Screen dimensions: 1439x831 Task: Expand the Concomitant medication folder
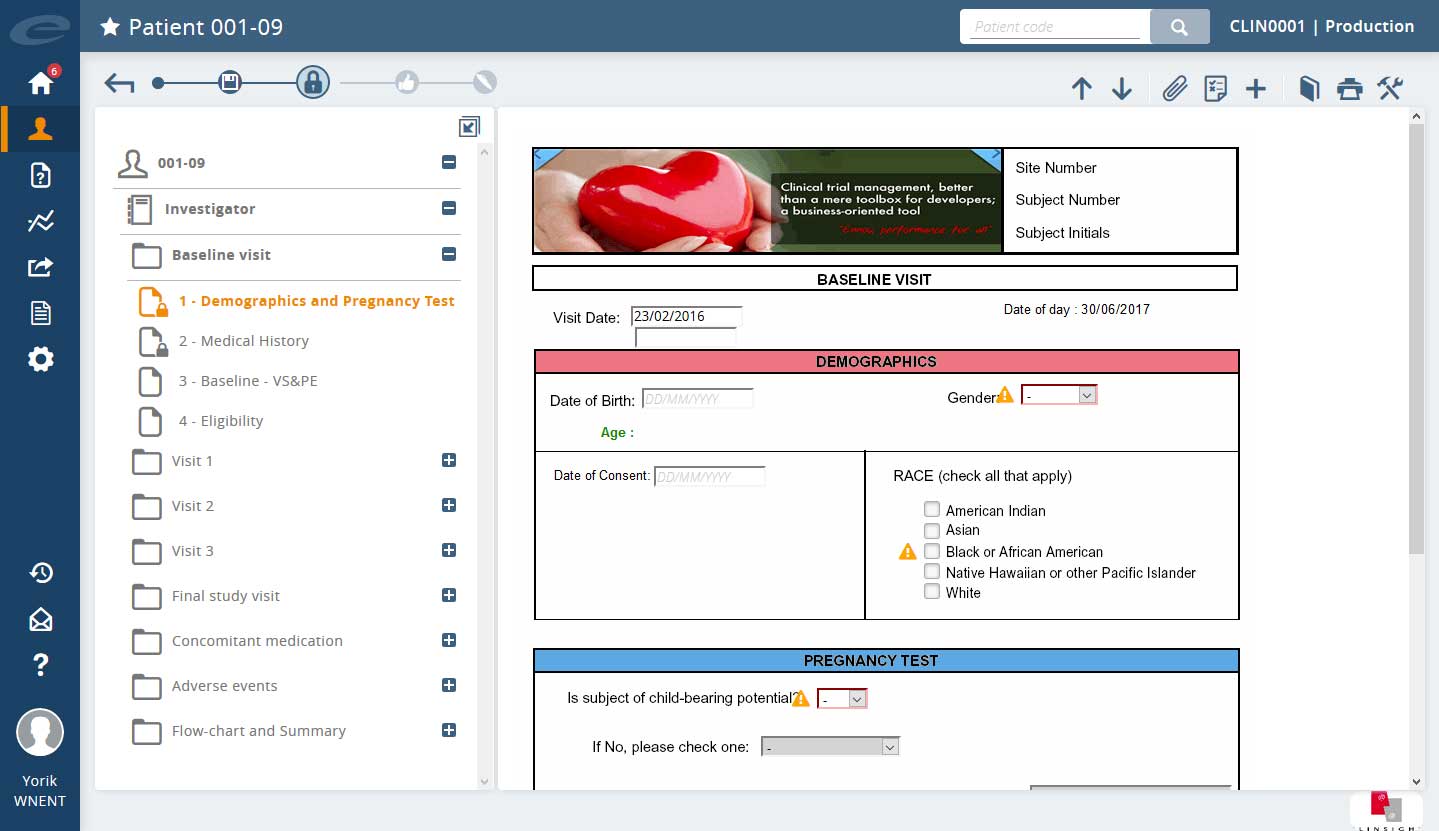pos(449,640)
